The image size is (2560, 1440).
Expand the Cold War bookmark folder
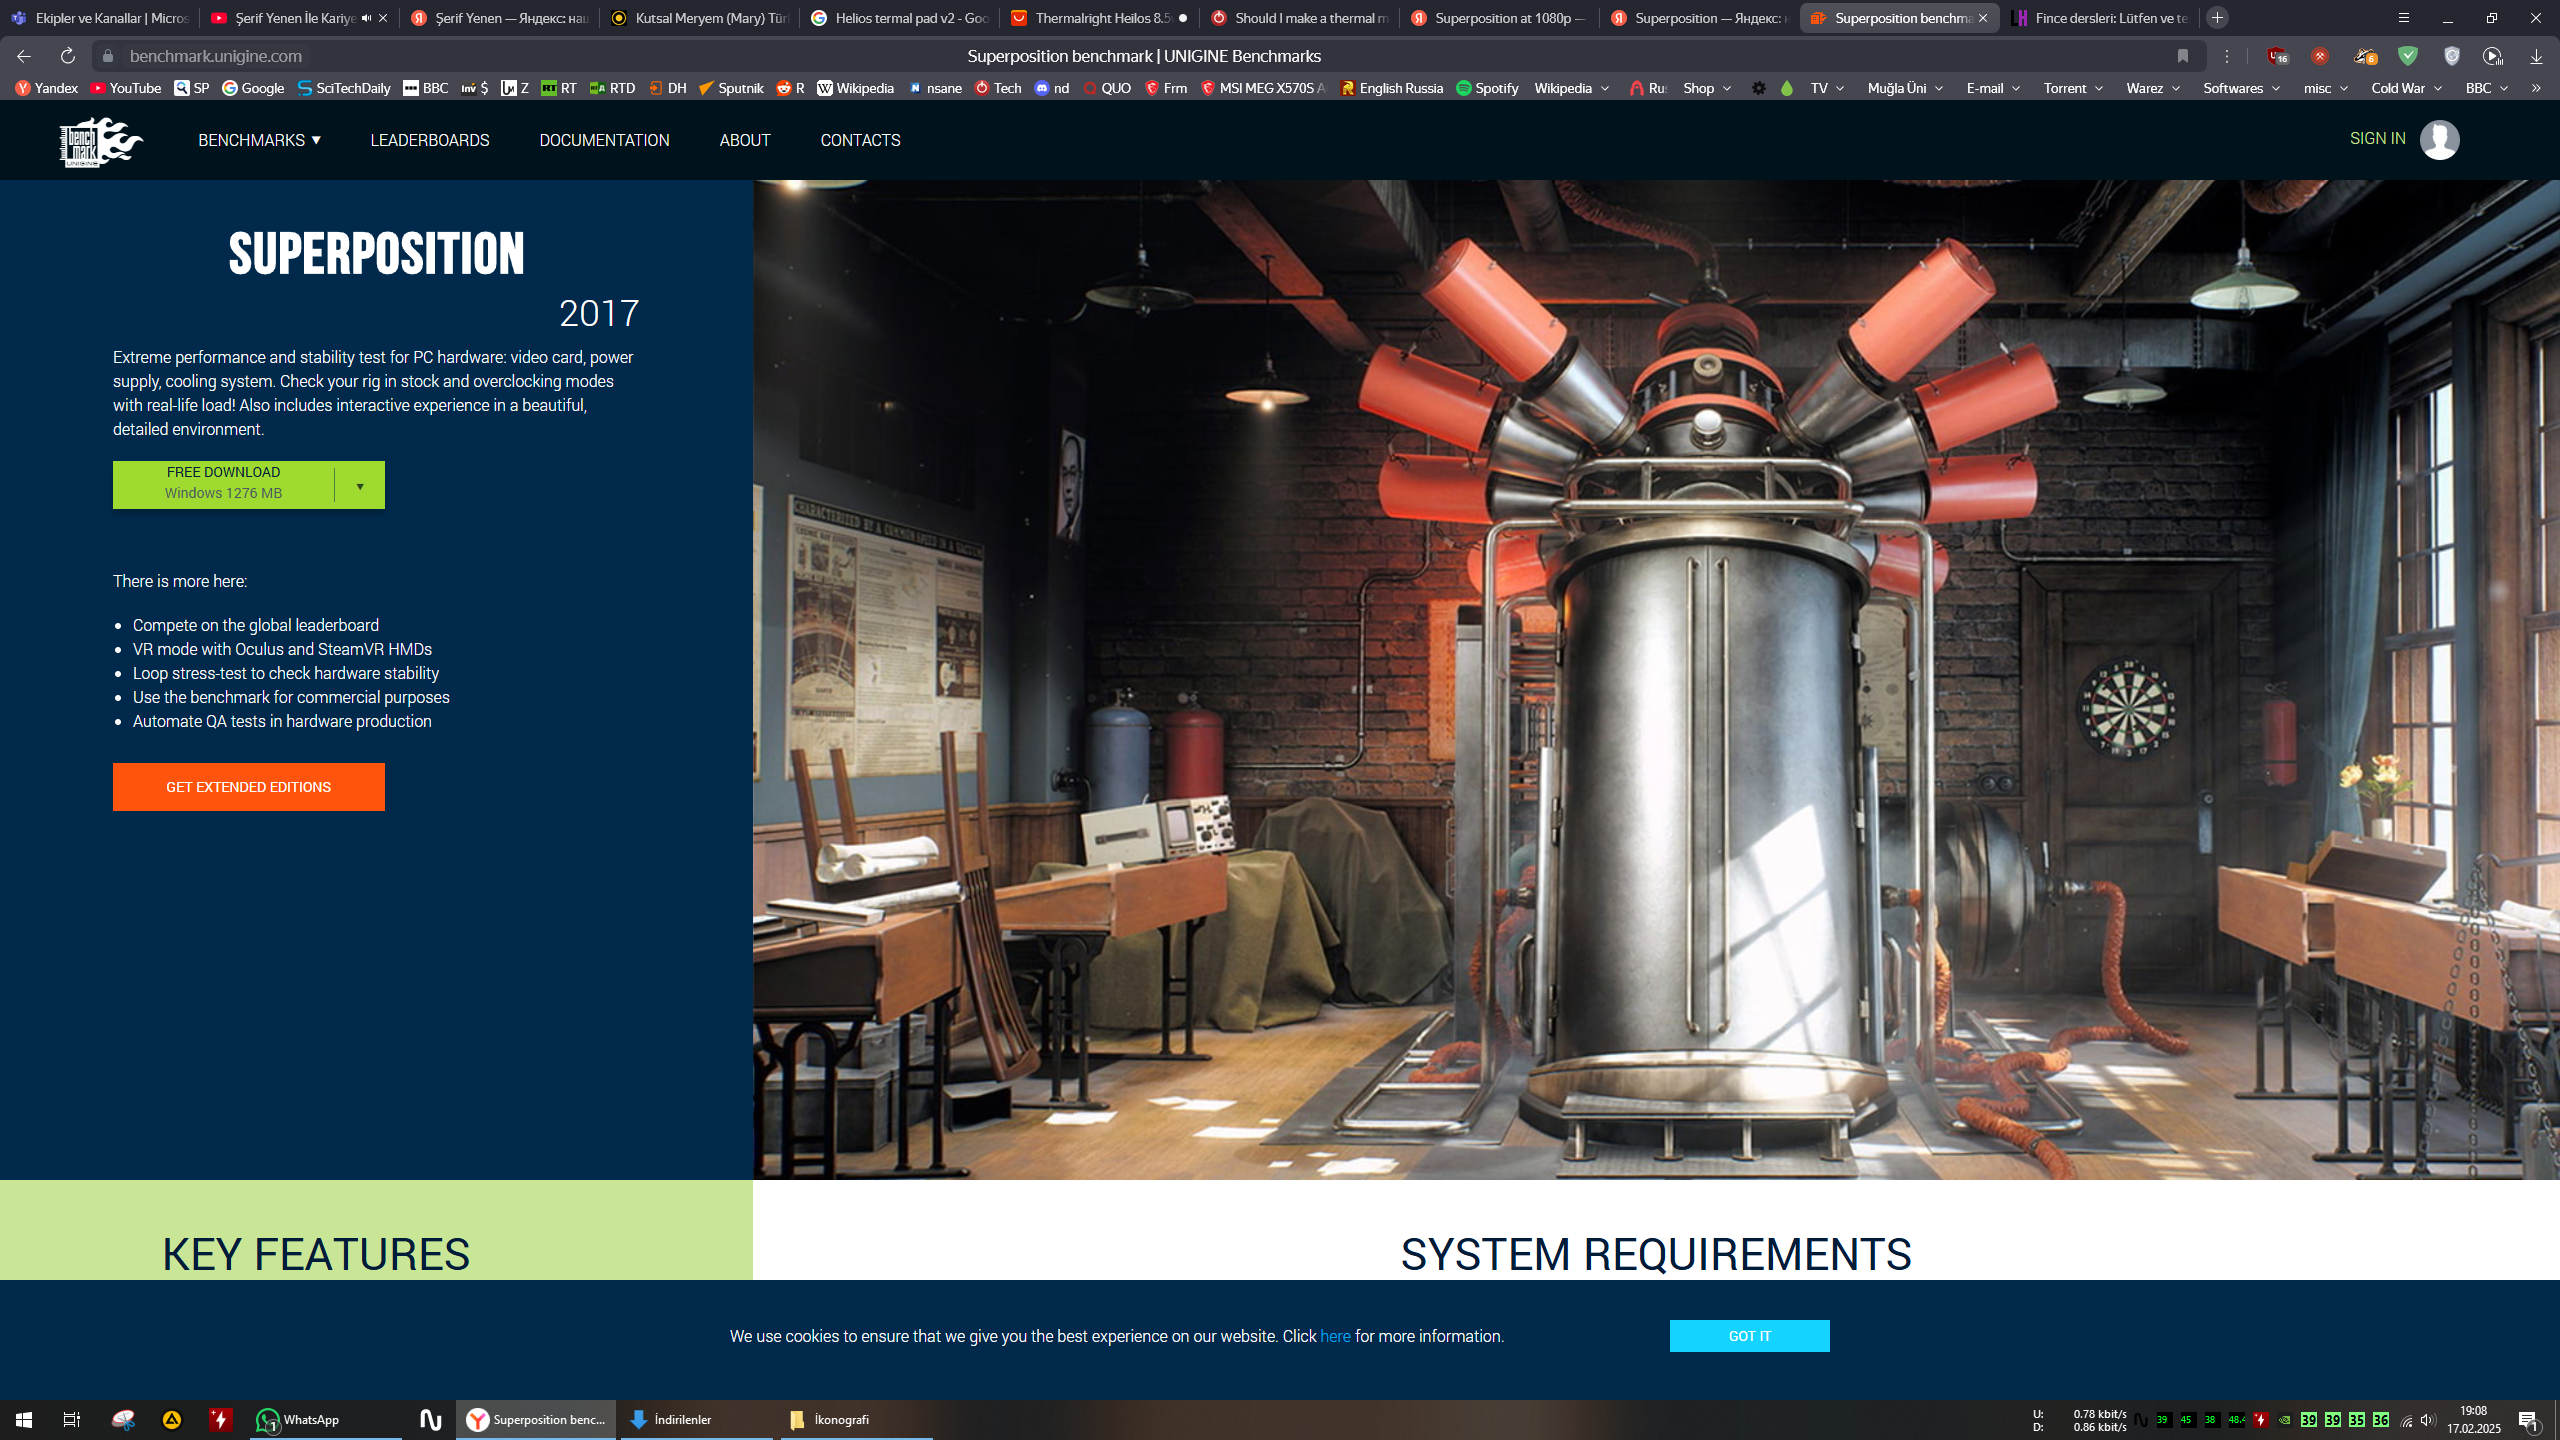[2406, 88]
